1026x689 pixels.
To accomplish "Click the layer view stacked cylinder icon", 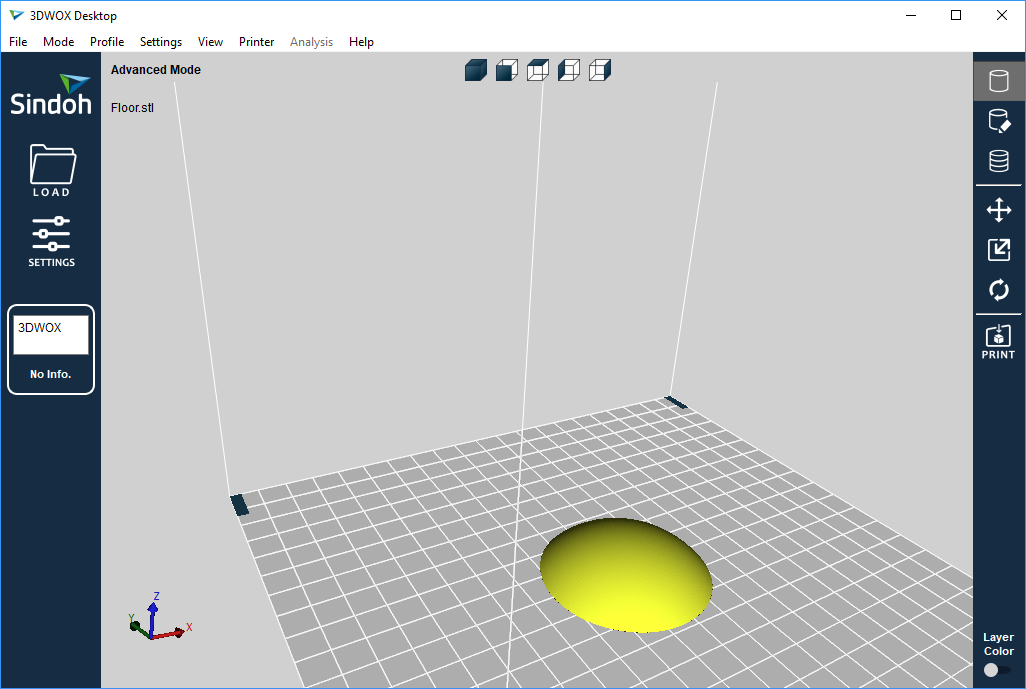I will [x=999, y=160].
